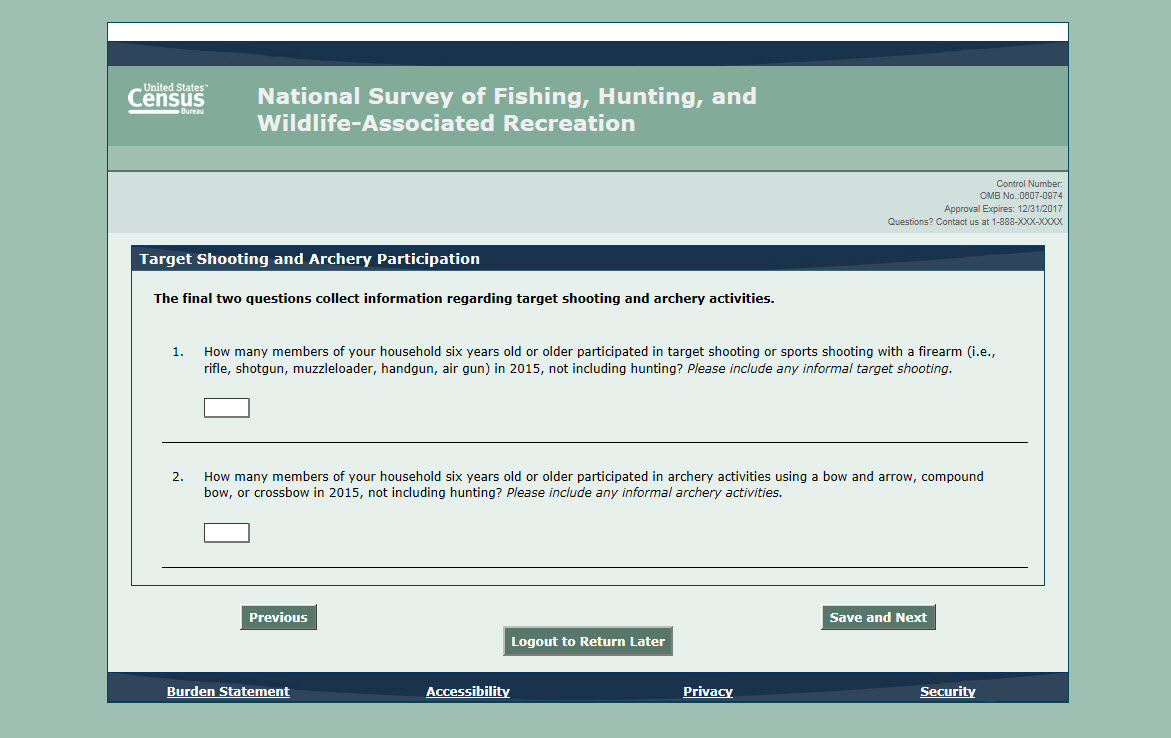This screenshot has height=738, width=1171.
Task: Focus the target shooting participants input box
Action: (x=226, y=408)
